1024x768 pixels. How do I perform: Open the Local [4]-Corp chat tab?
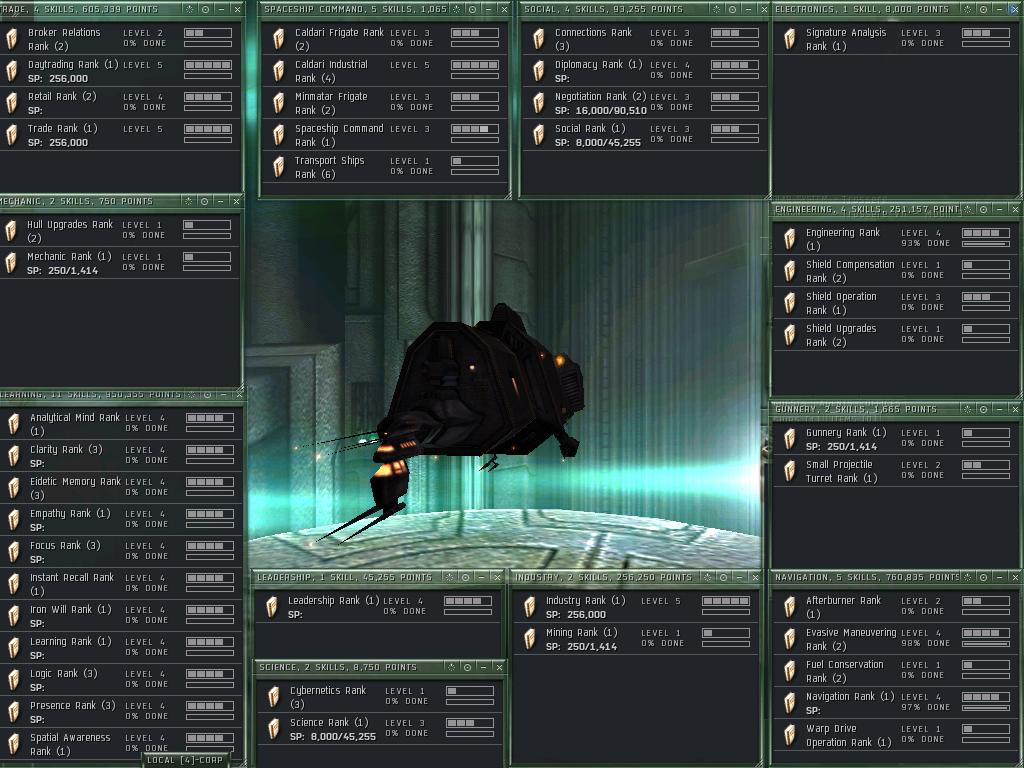point(185,760)
